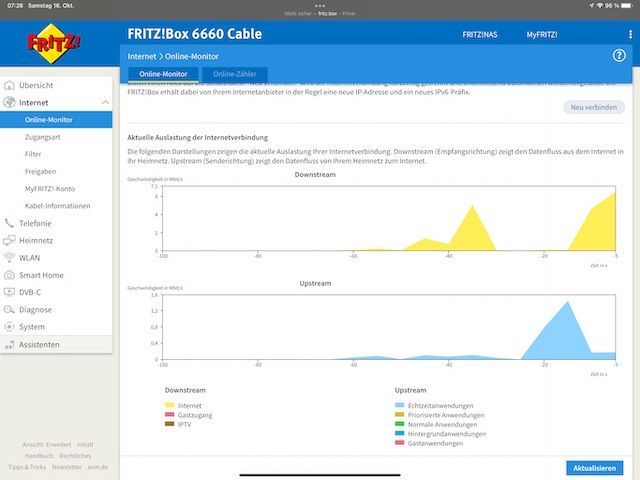640x480 pixels.
Task: Click the System gear icon
Action: coord(9,327)
